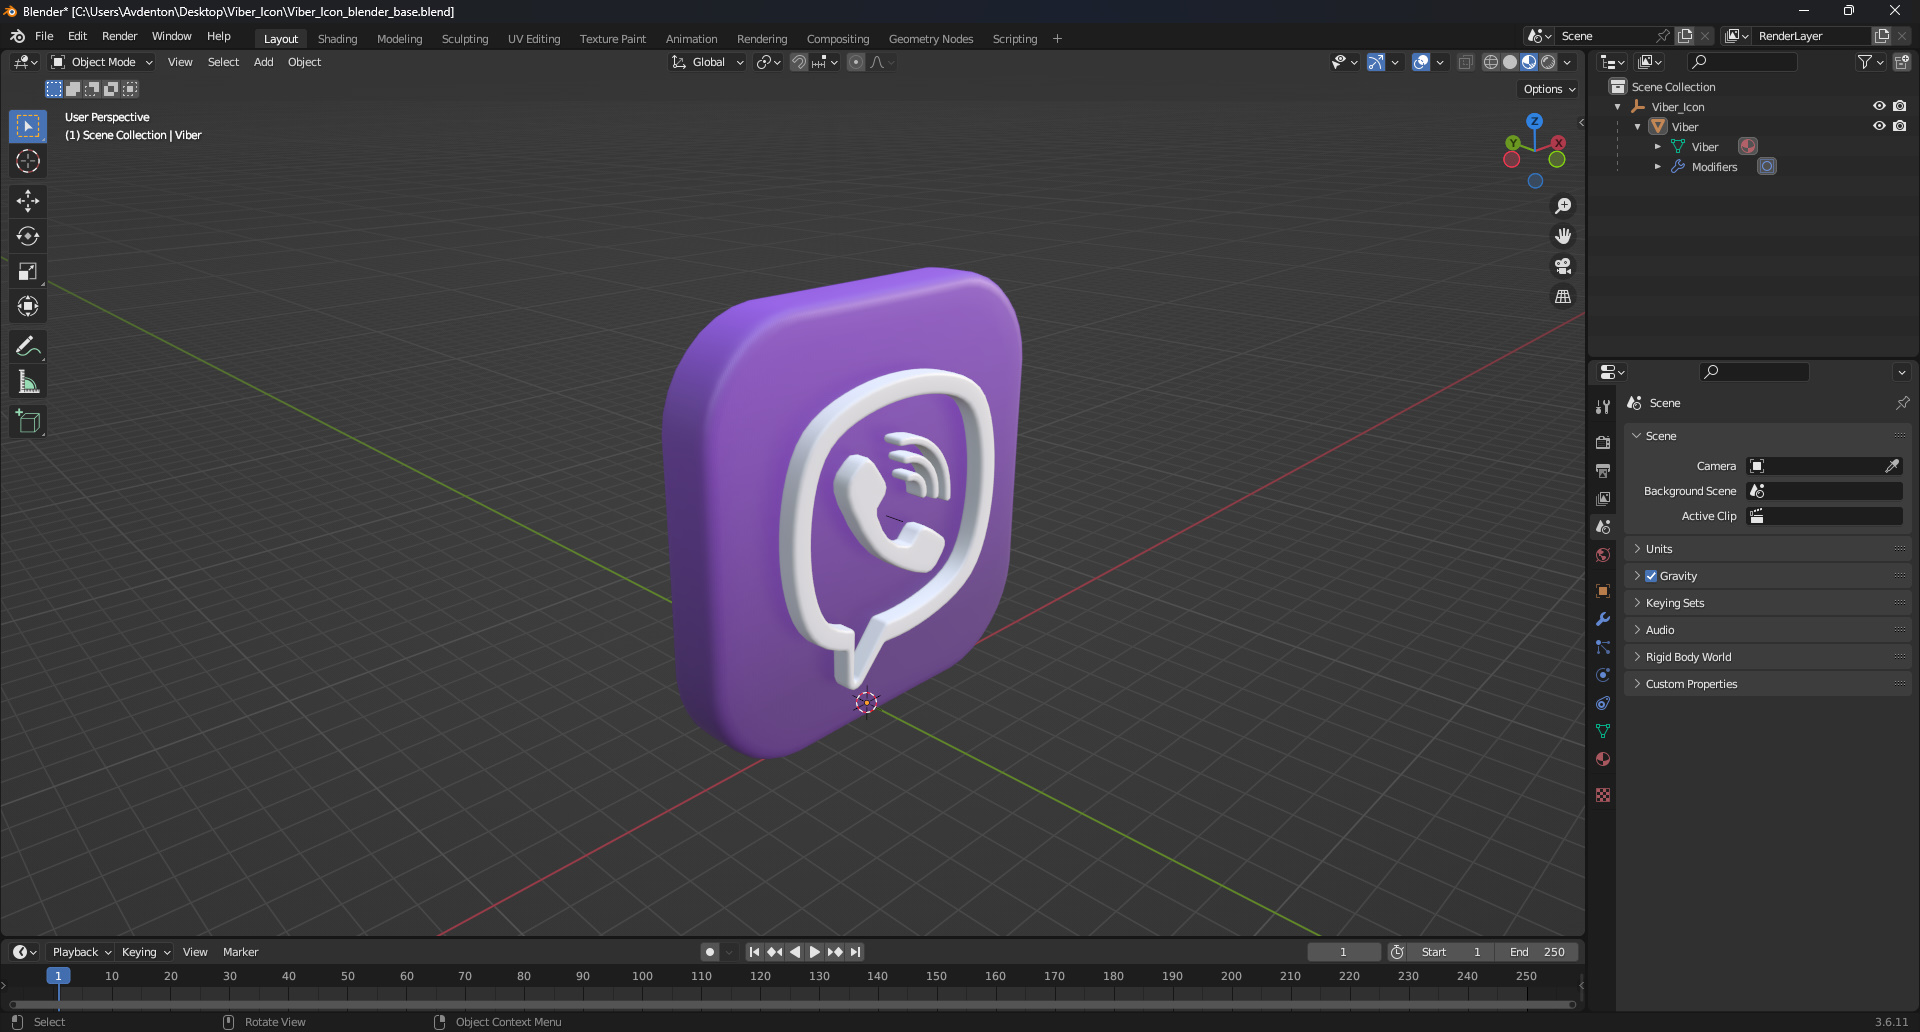This screenshot has width=1920, height=1032.
Task: Select the Add Cube tool
Action: coord(28,422)
